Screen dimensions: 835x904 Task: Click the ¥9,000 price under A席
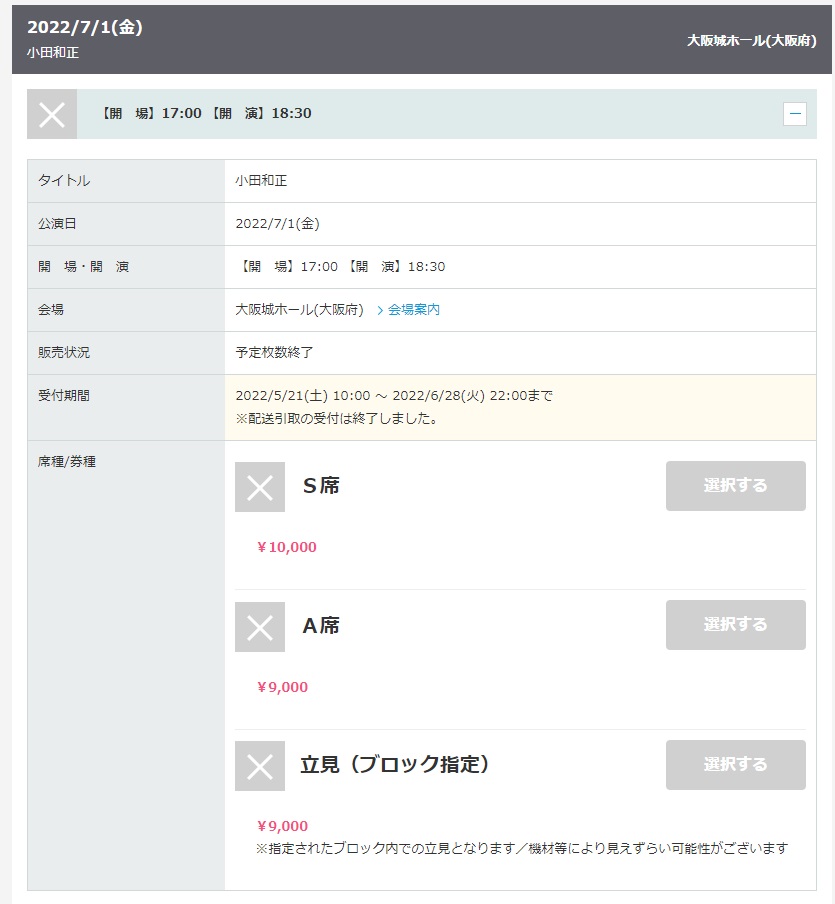[x=283, y=687]
